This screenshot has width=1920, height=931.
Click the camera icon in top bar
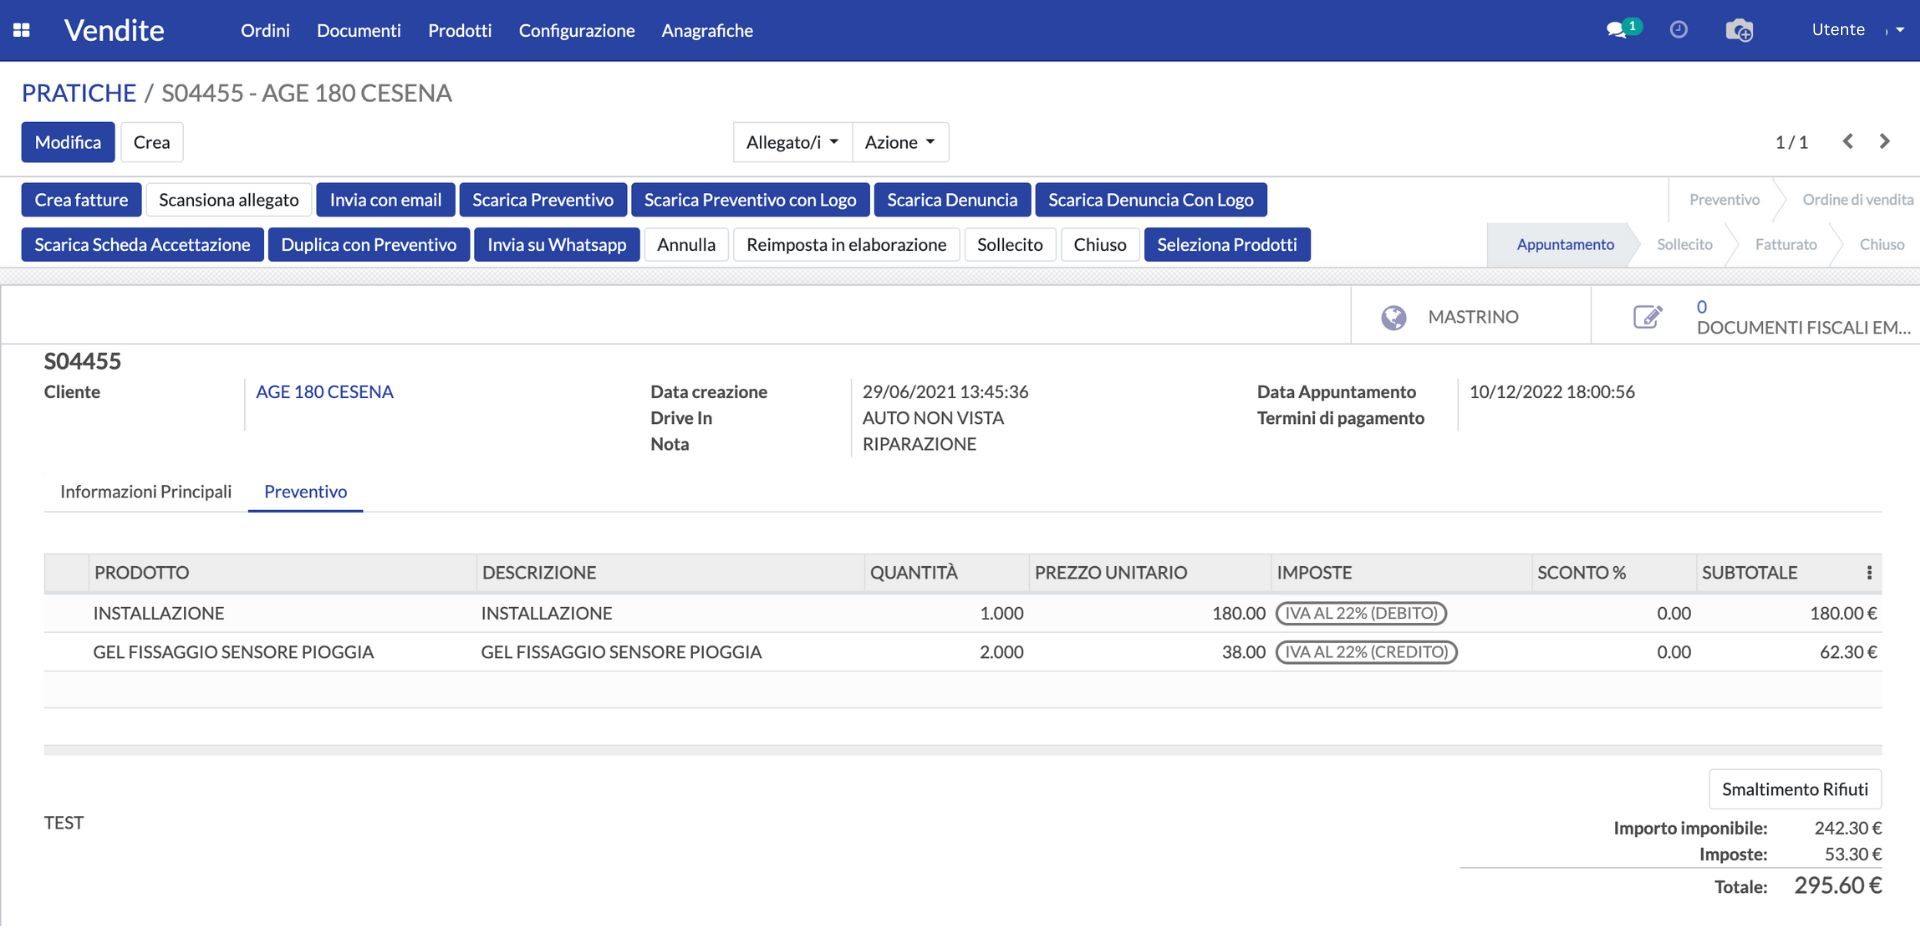click(x=1739, y=30)
